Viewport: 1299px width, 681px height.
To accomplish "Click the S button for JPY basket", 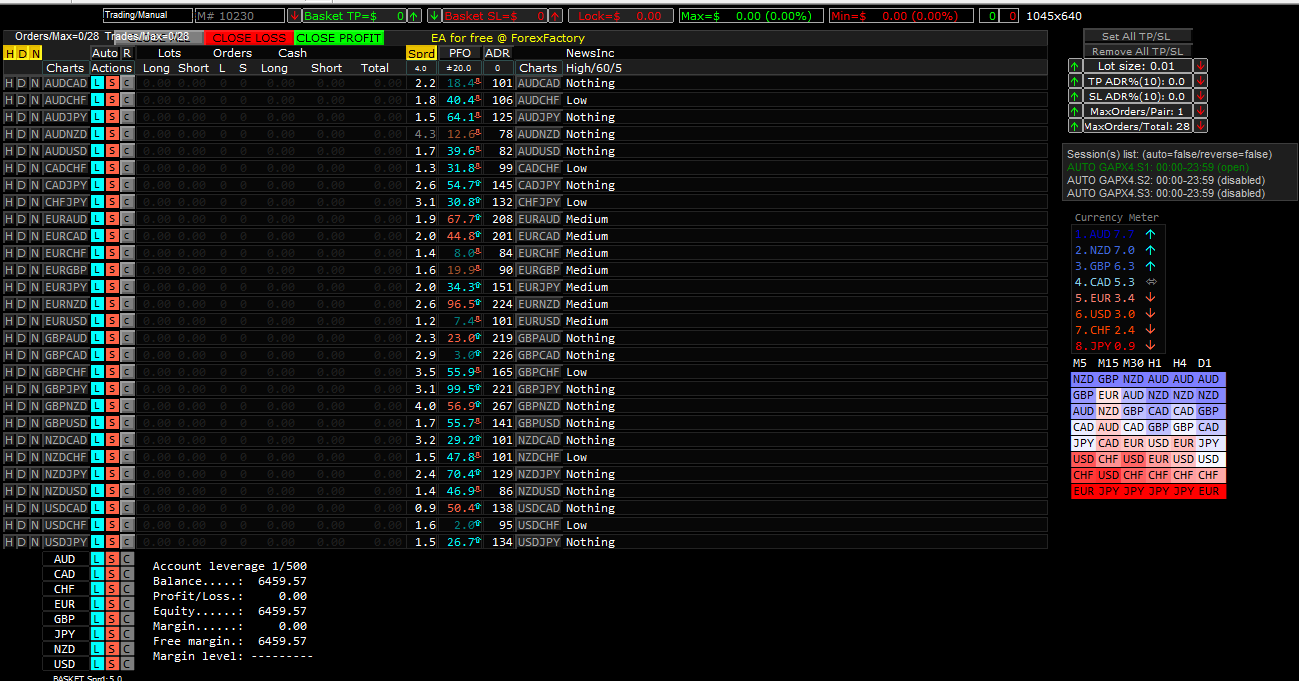I will [112, 634].
